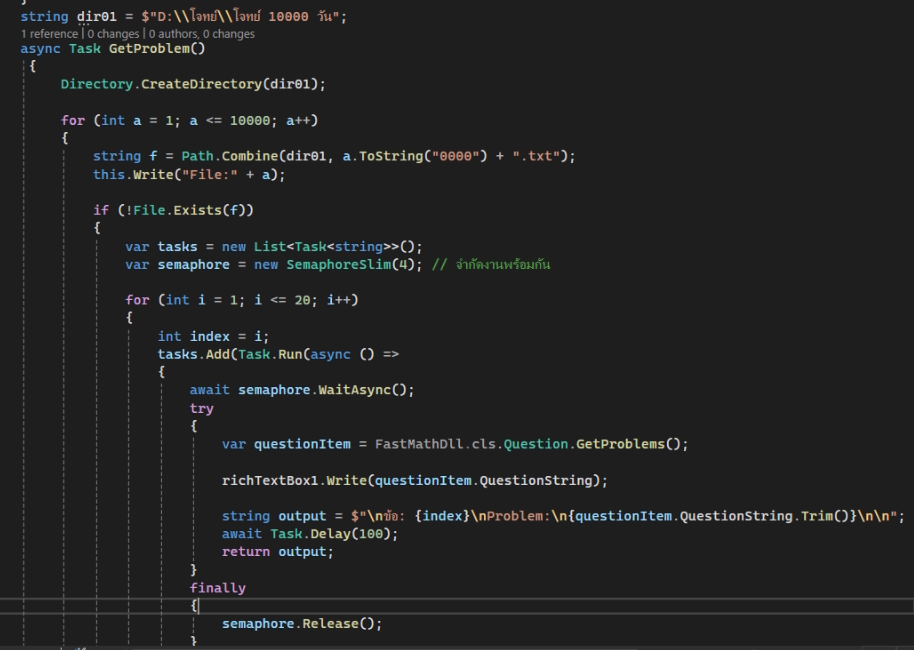Click the richTextBox1 identifier
914x650 pixels.
click(270, 480)
